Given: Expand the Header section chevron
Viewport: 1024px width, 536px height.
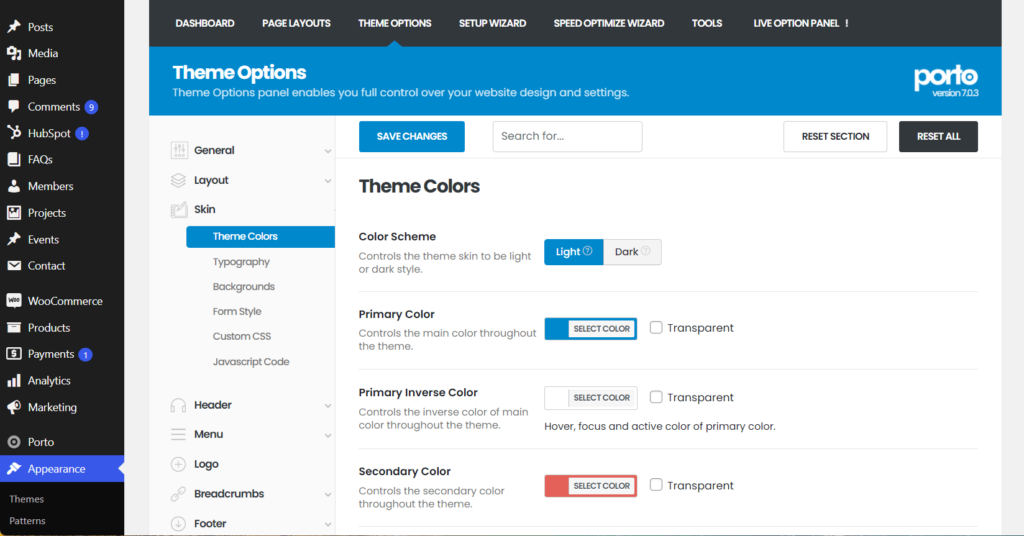Looking at the screenshot, I should (x=328, y=405).
